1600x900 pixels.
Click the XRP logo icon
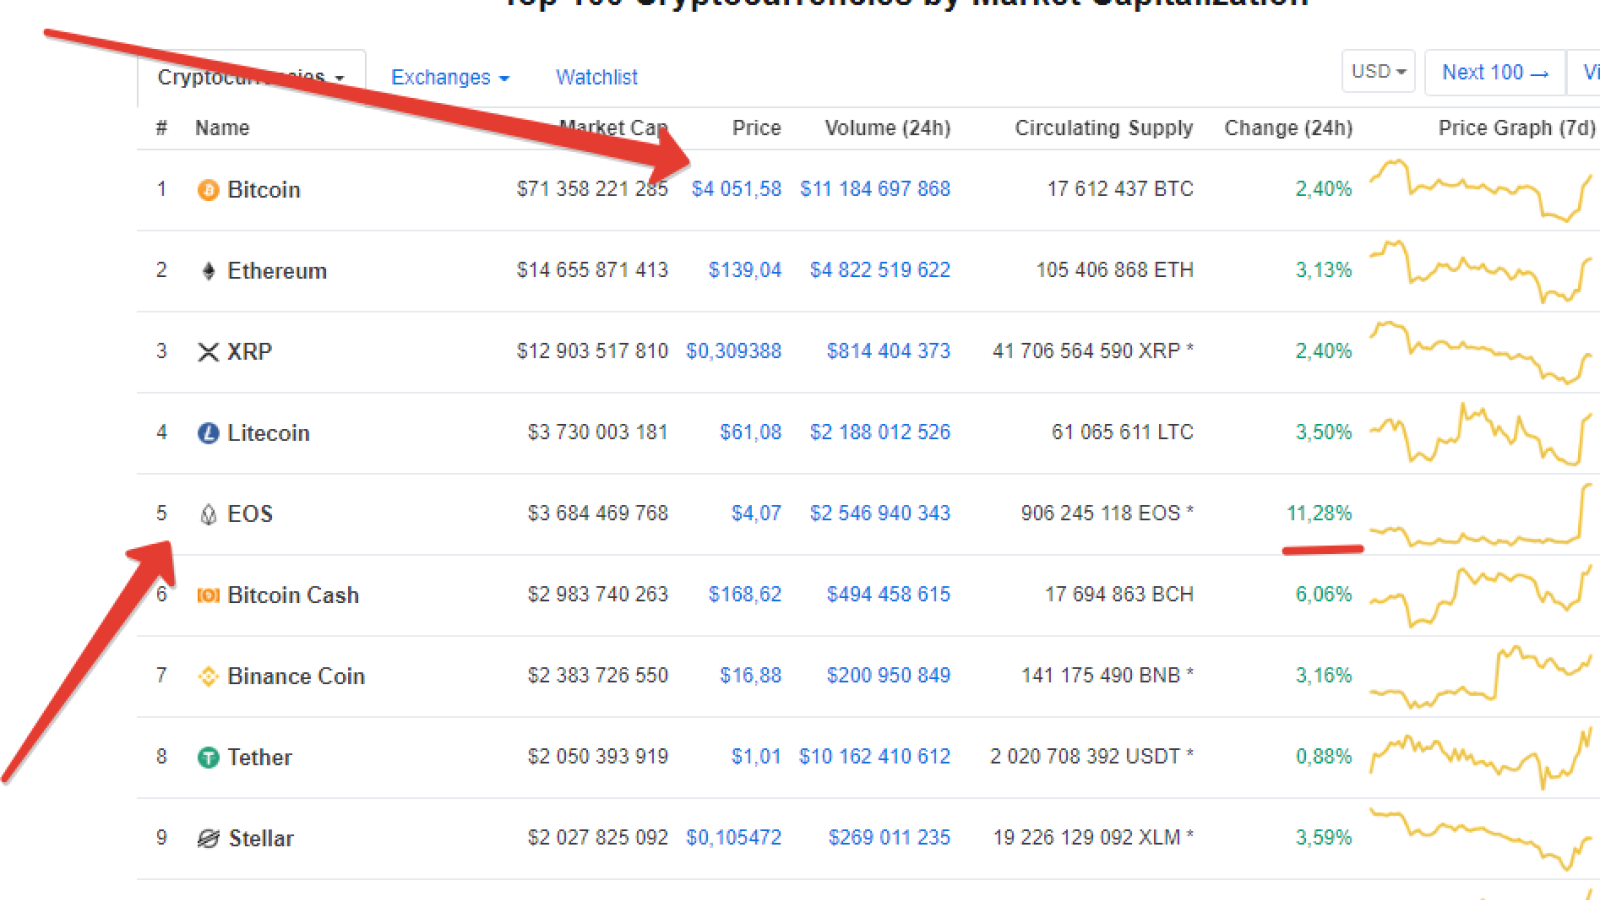pos(208,352)
